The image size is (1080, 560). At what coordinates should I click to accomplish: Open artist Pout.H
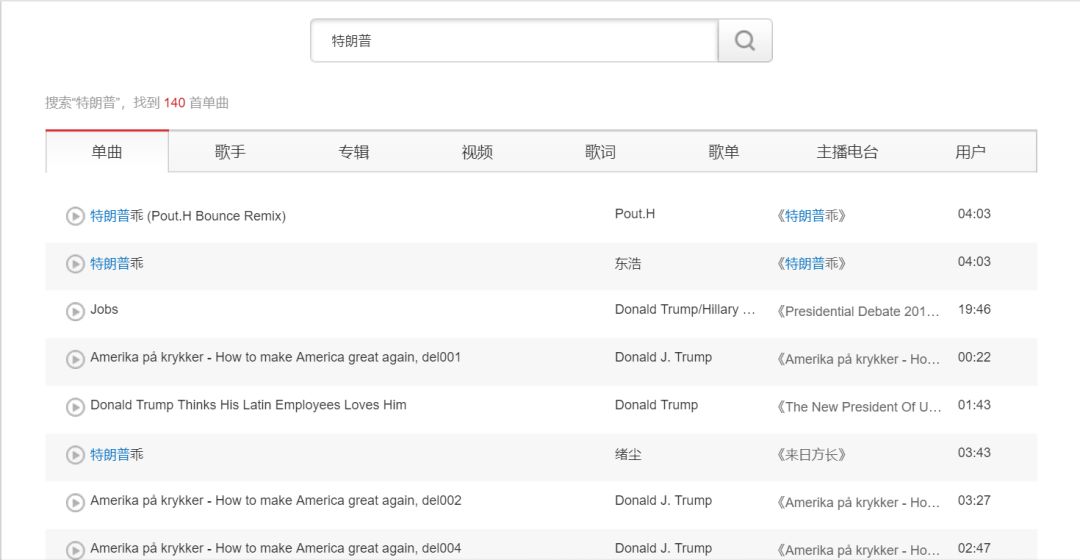click(x=635, y=214)
